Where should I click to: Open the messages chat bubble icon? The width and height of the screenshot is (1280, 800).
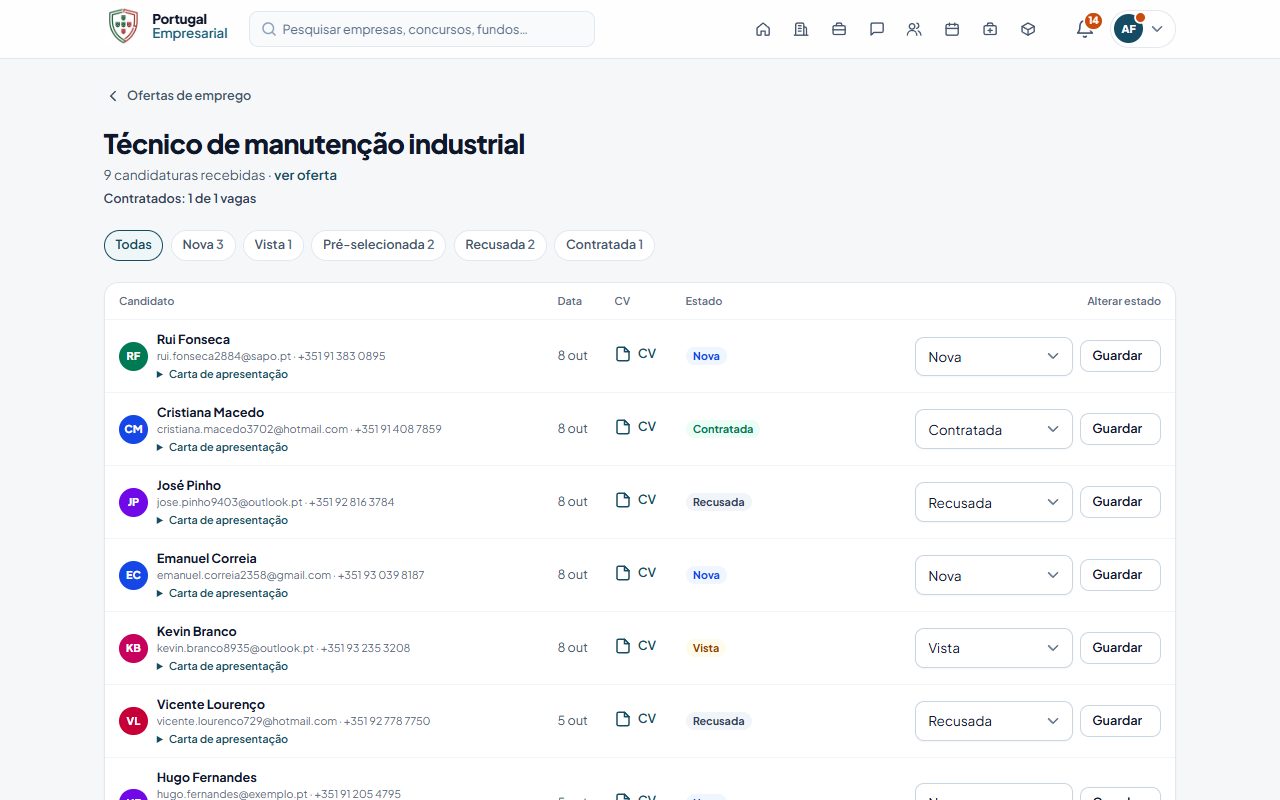(x=877, y=29)
